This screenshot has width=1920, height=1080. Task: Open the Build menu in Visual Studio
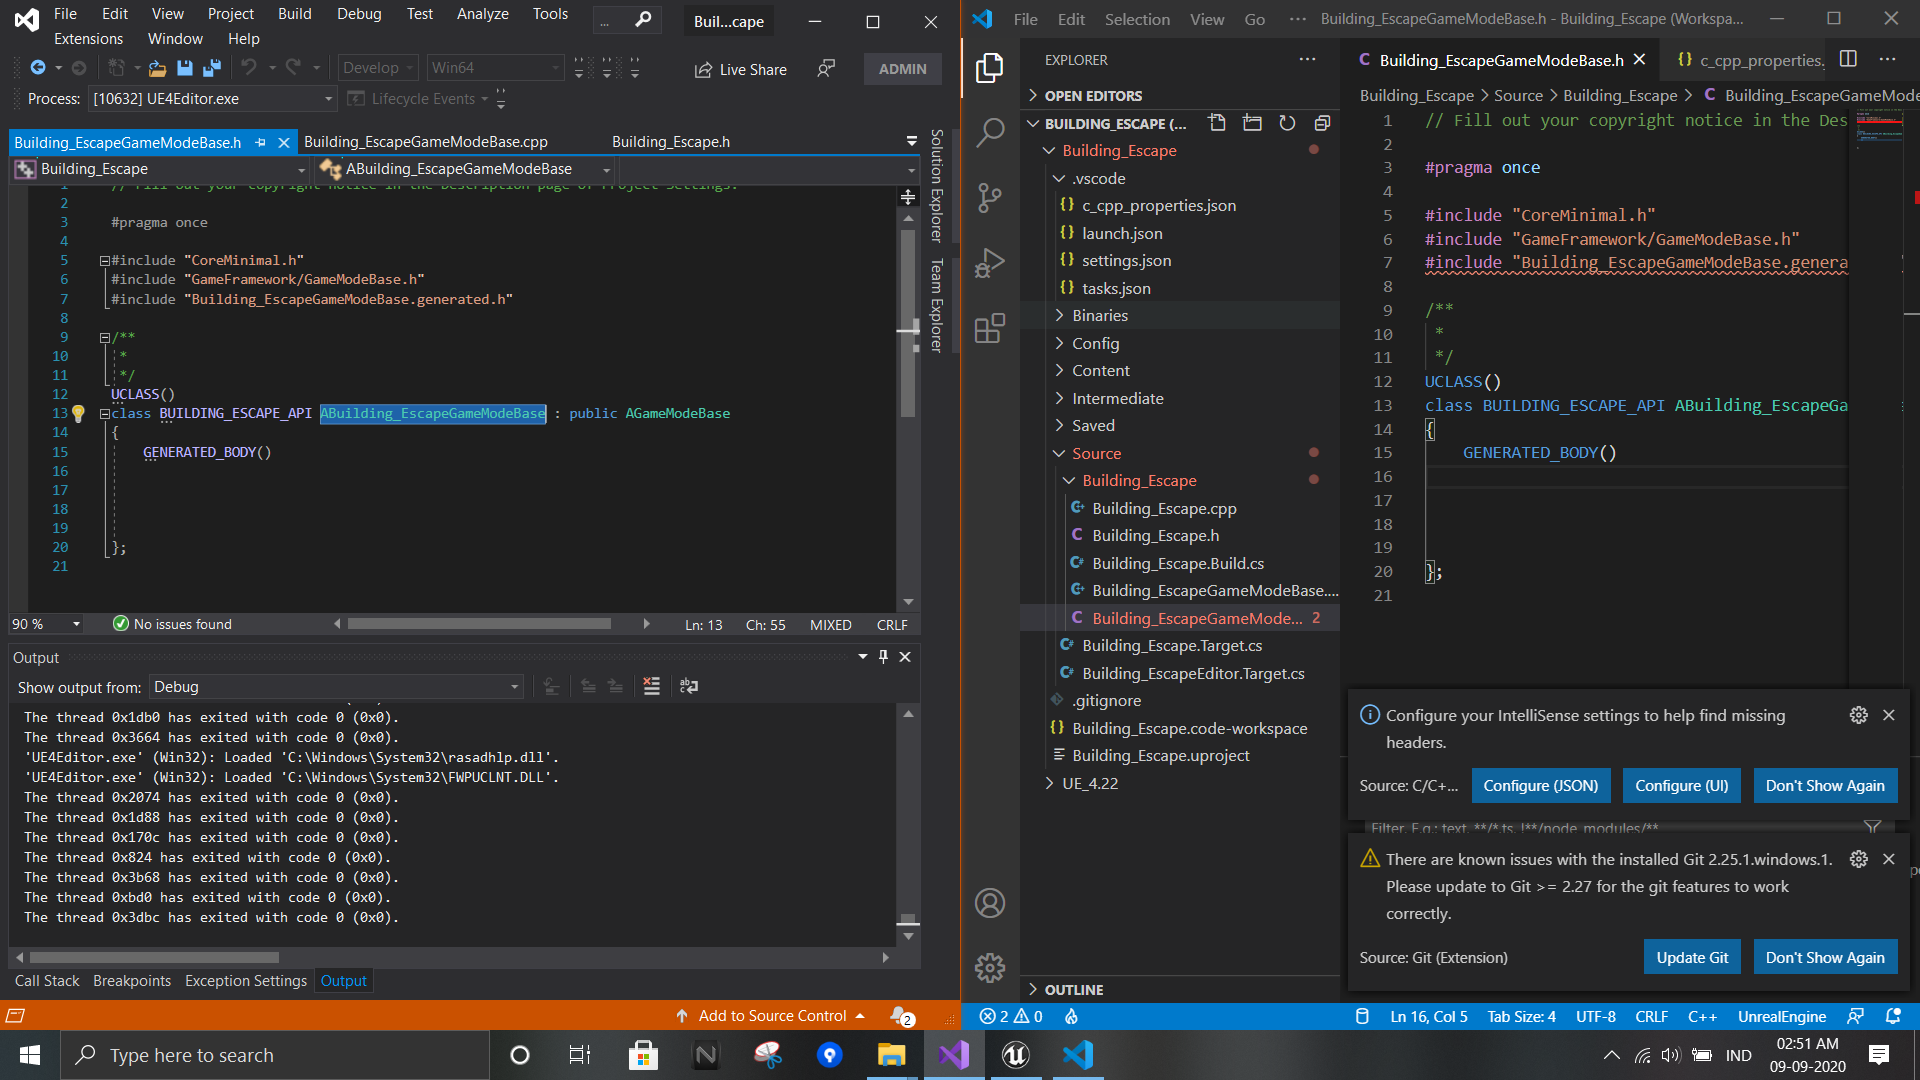coord(294,13)
